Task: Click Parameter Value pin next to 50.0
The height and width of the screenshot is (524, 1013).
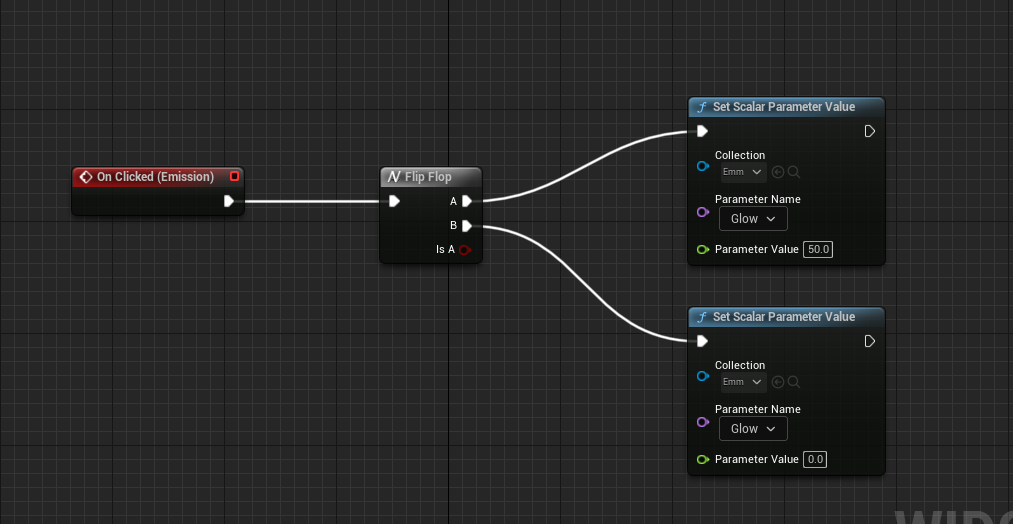Action: point(703,249)
